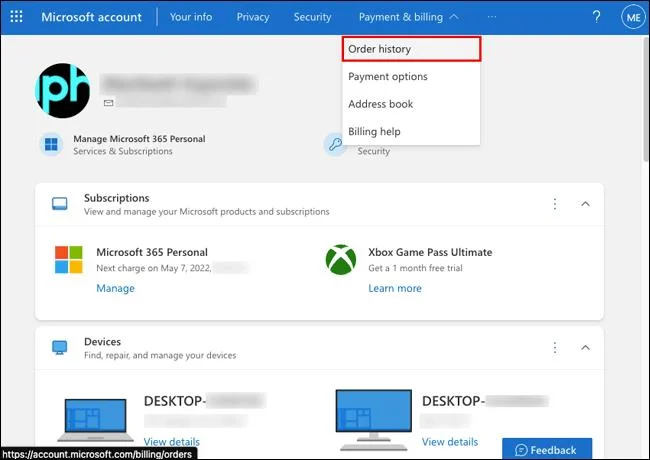Click the Subscriptions card laptop icon
The image size is (650, 460).
pyautogui.click(x=60, y=203)
